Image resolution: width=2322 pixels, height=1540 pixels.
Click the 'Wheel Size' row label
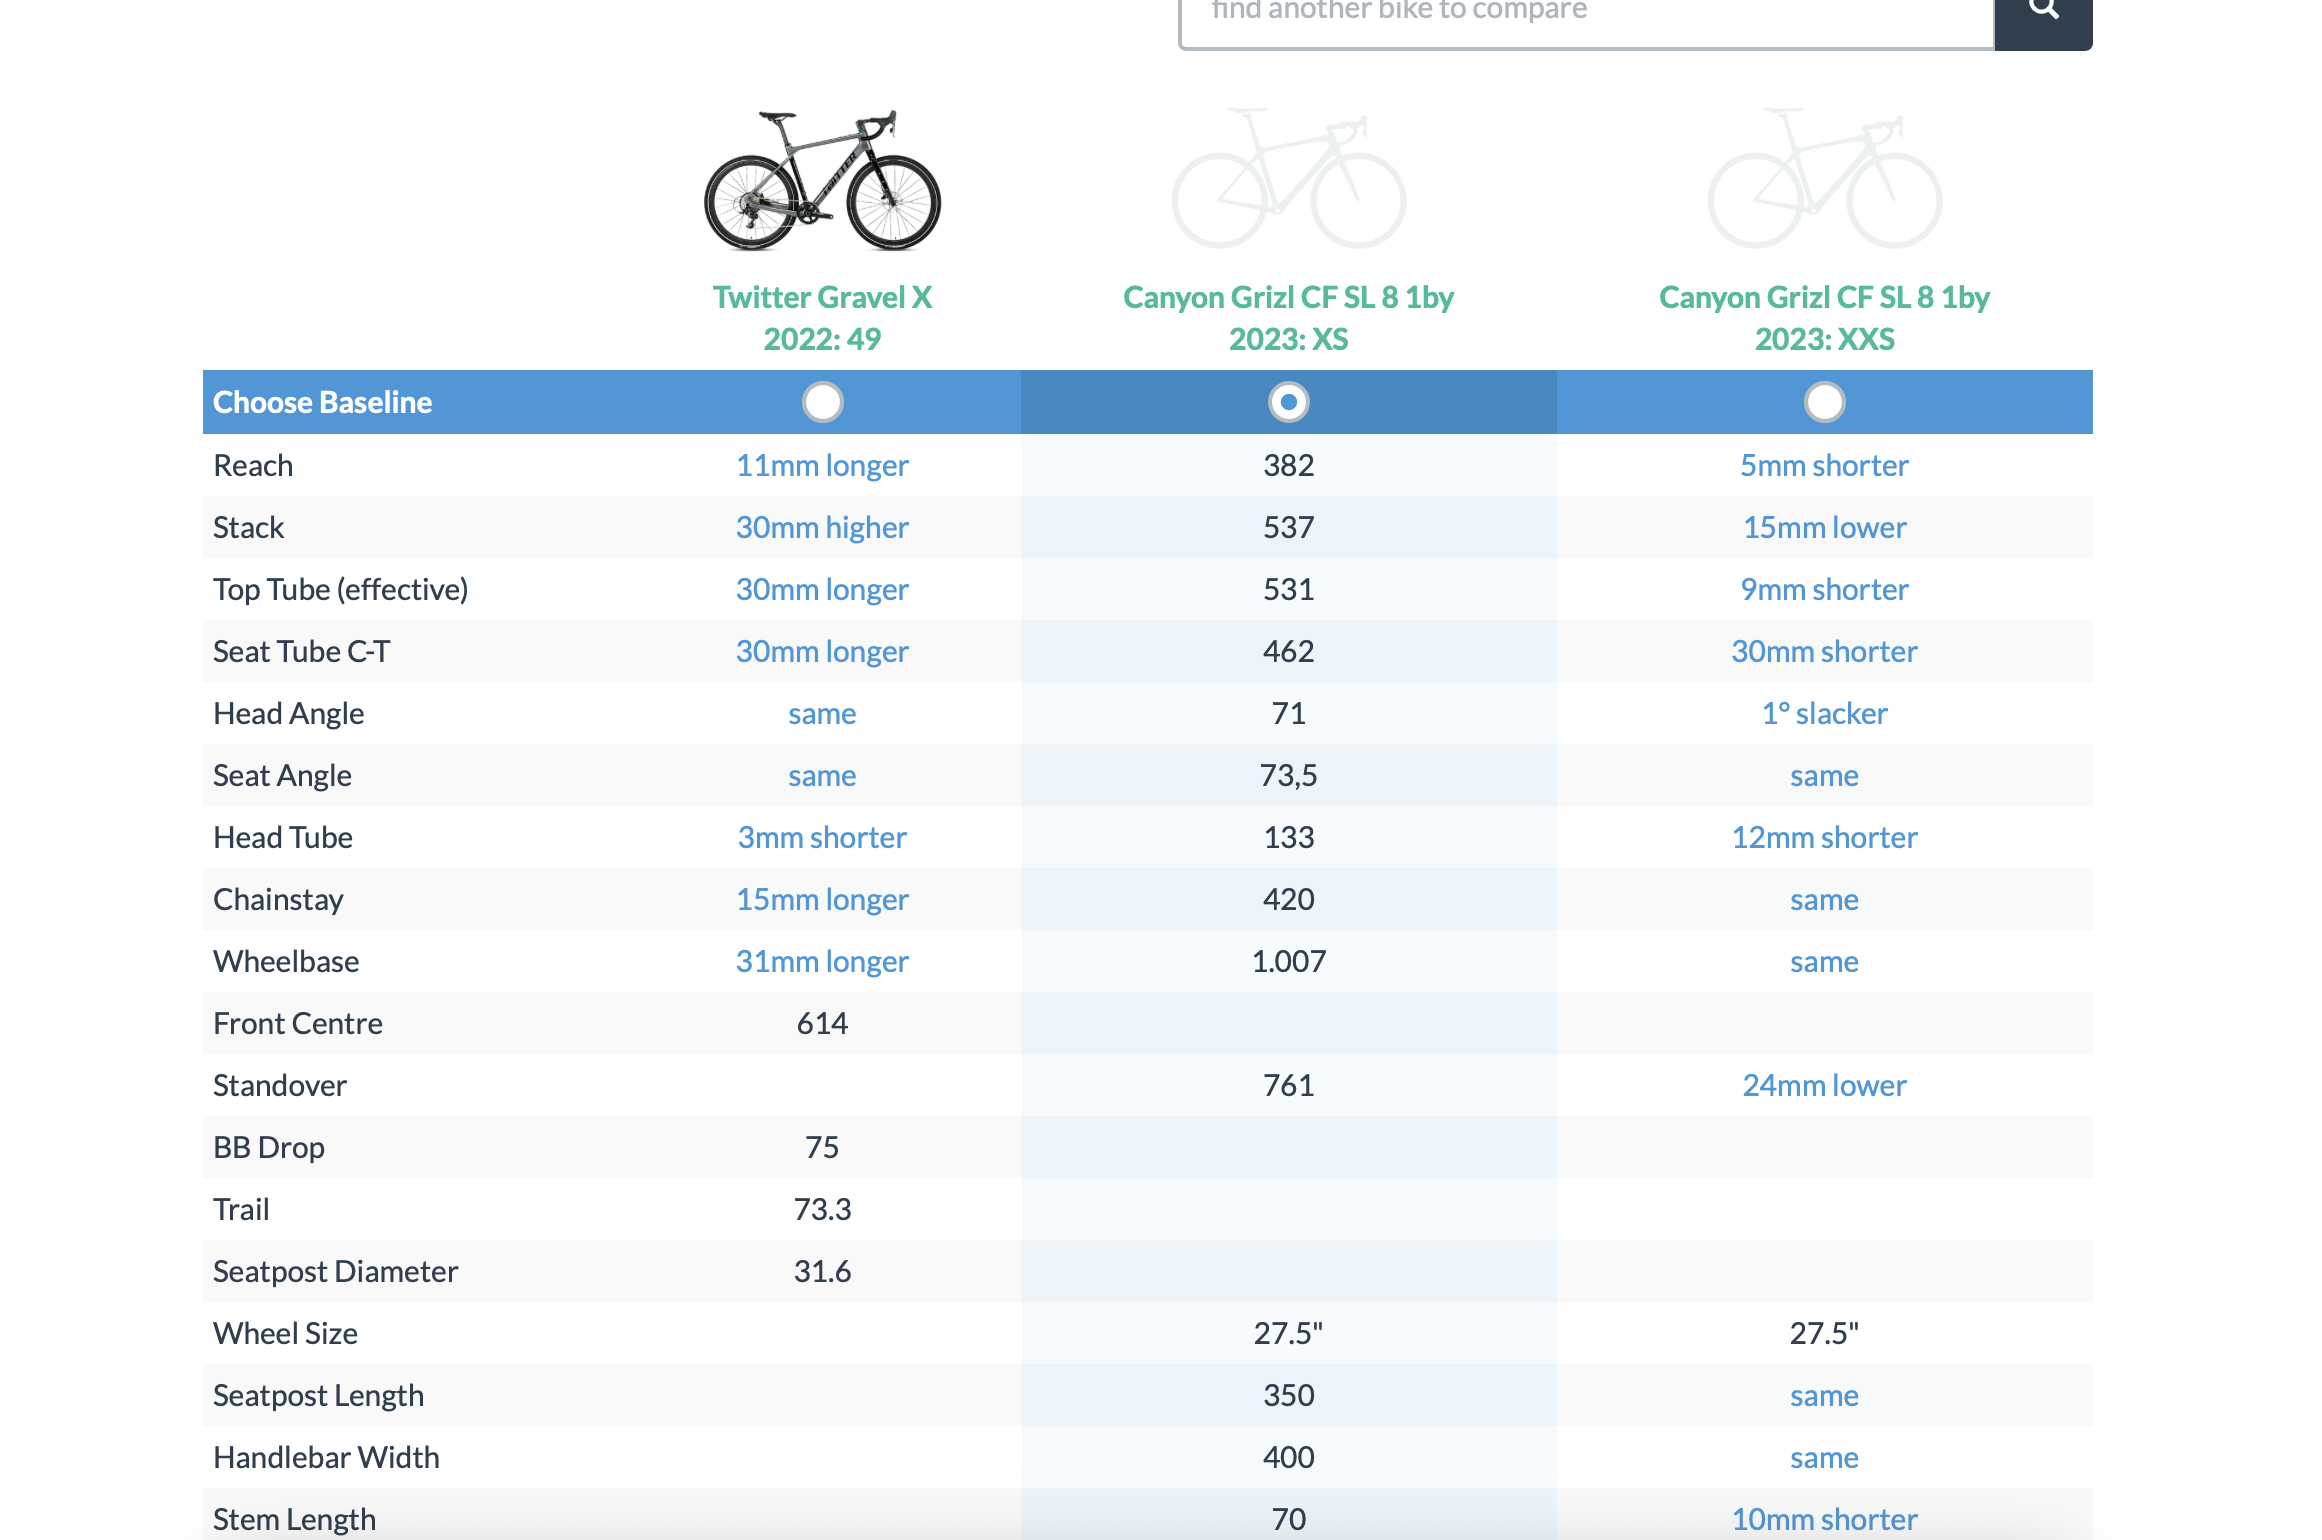tap(285, 1333)
